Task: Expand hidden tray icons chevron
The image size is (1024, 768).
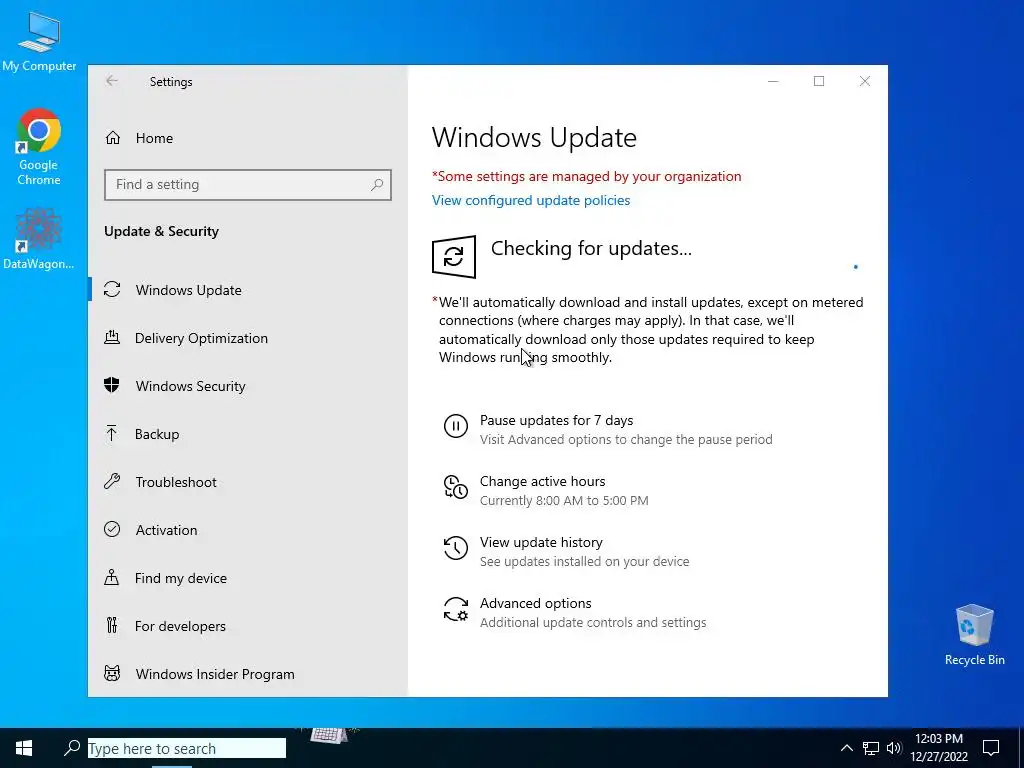Action: 846,748
